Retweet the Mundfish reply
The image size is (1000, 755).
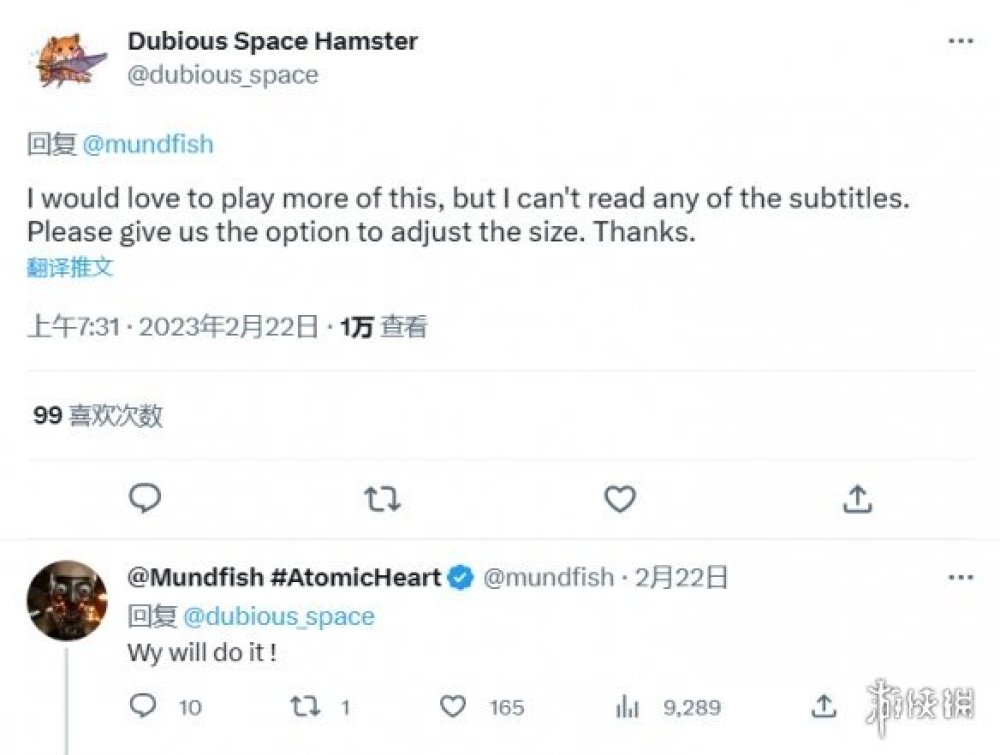[x=305, y=707]
